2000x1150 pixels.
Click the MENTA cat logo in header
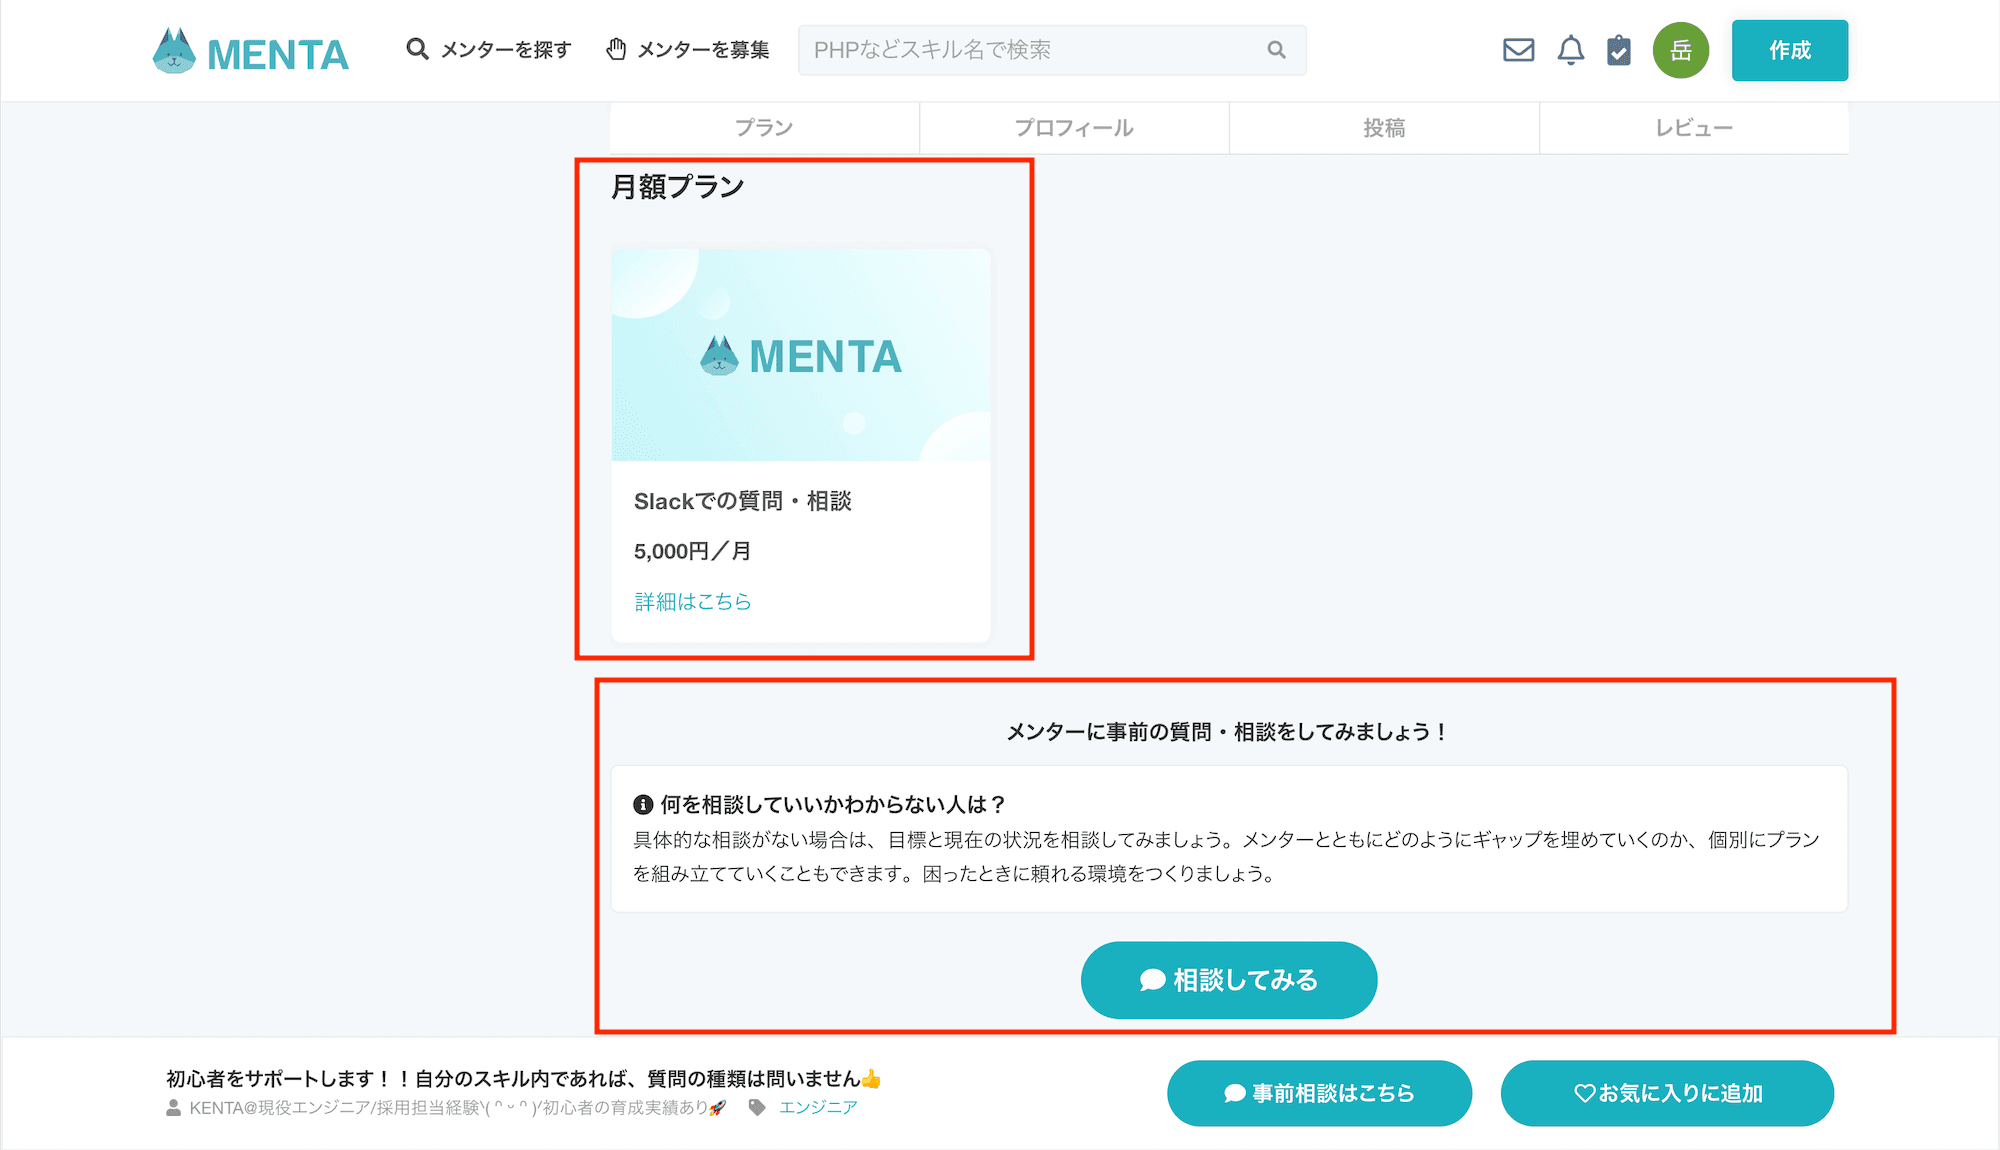250,51
